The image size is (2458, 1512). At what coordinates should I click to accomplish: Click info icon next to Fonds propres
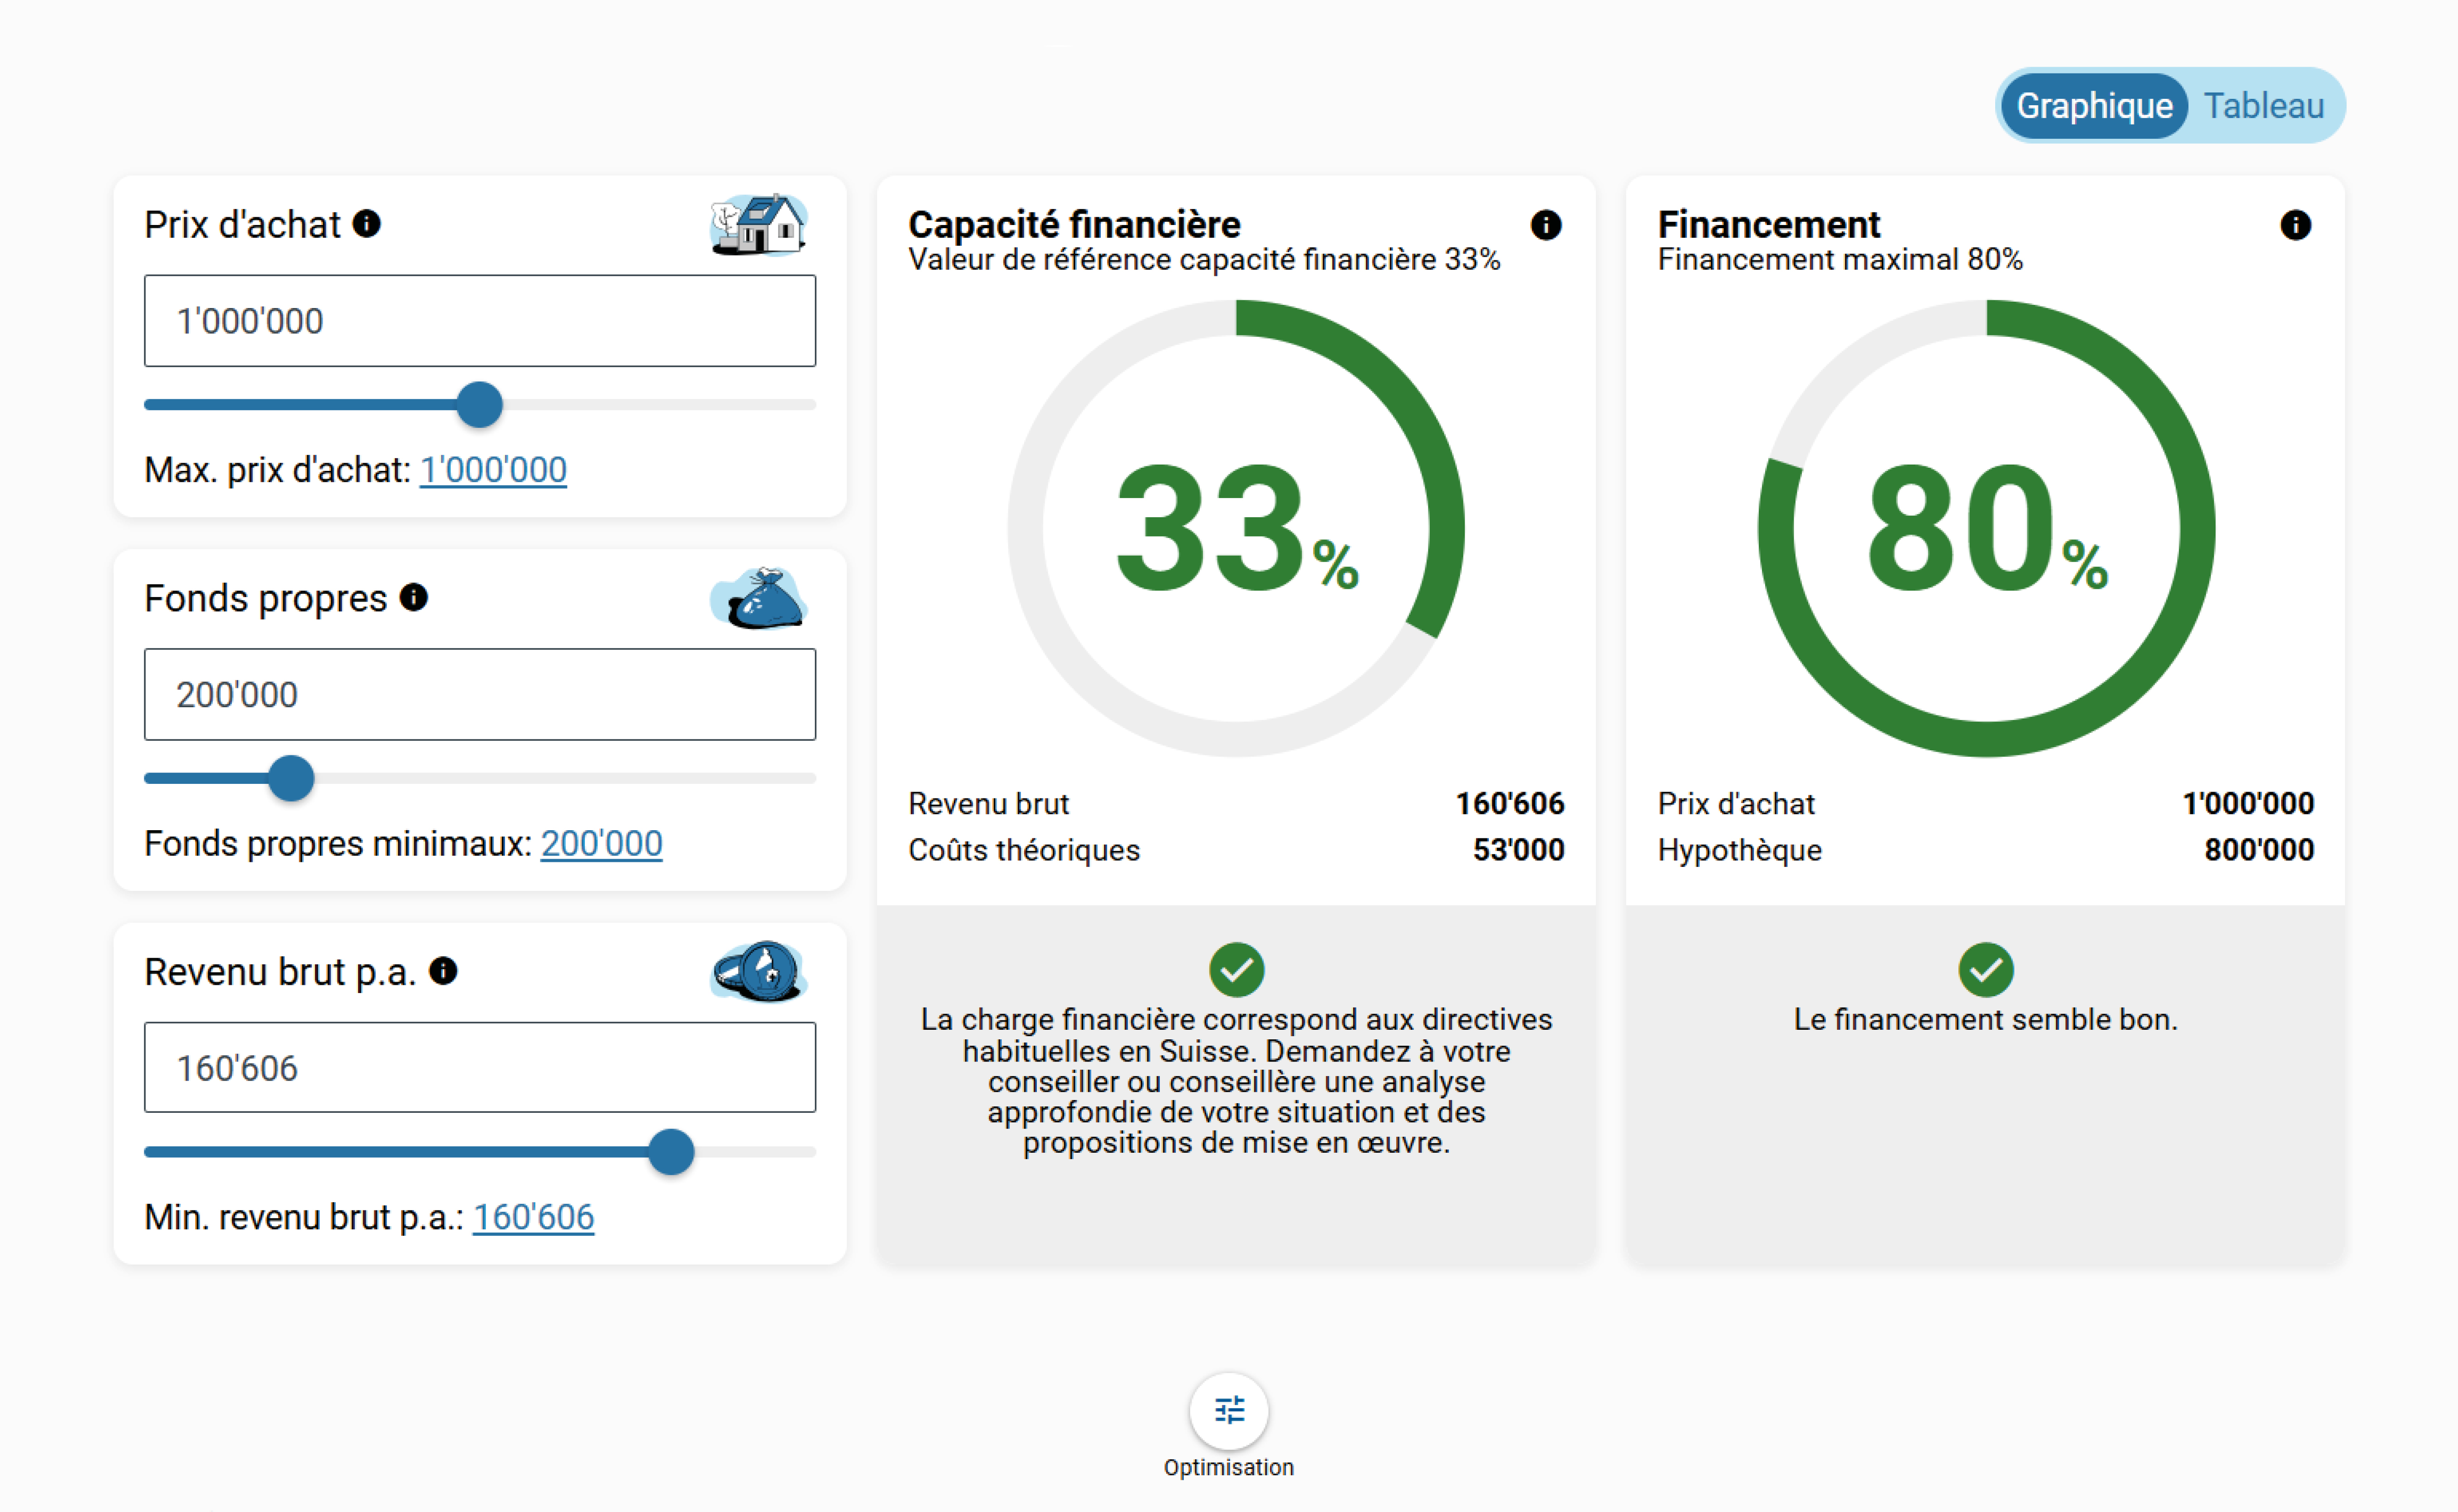coord(414,597)
